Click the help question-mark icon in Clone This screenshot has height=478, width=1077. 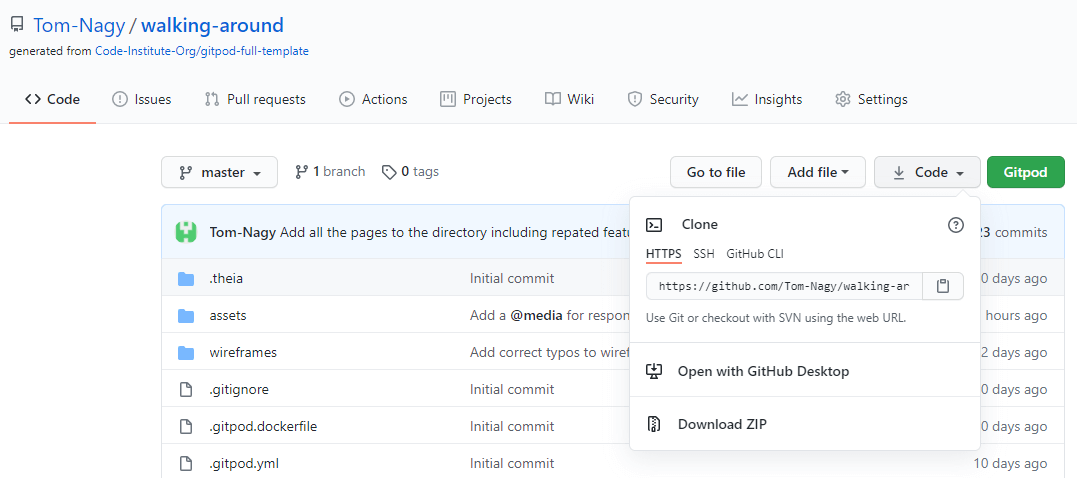(955, 225)
